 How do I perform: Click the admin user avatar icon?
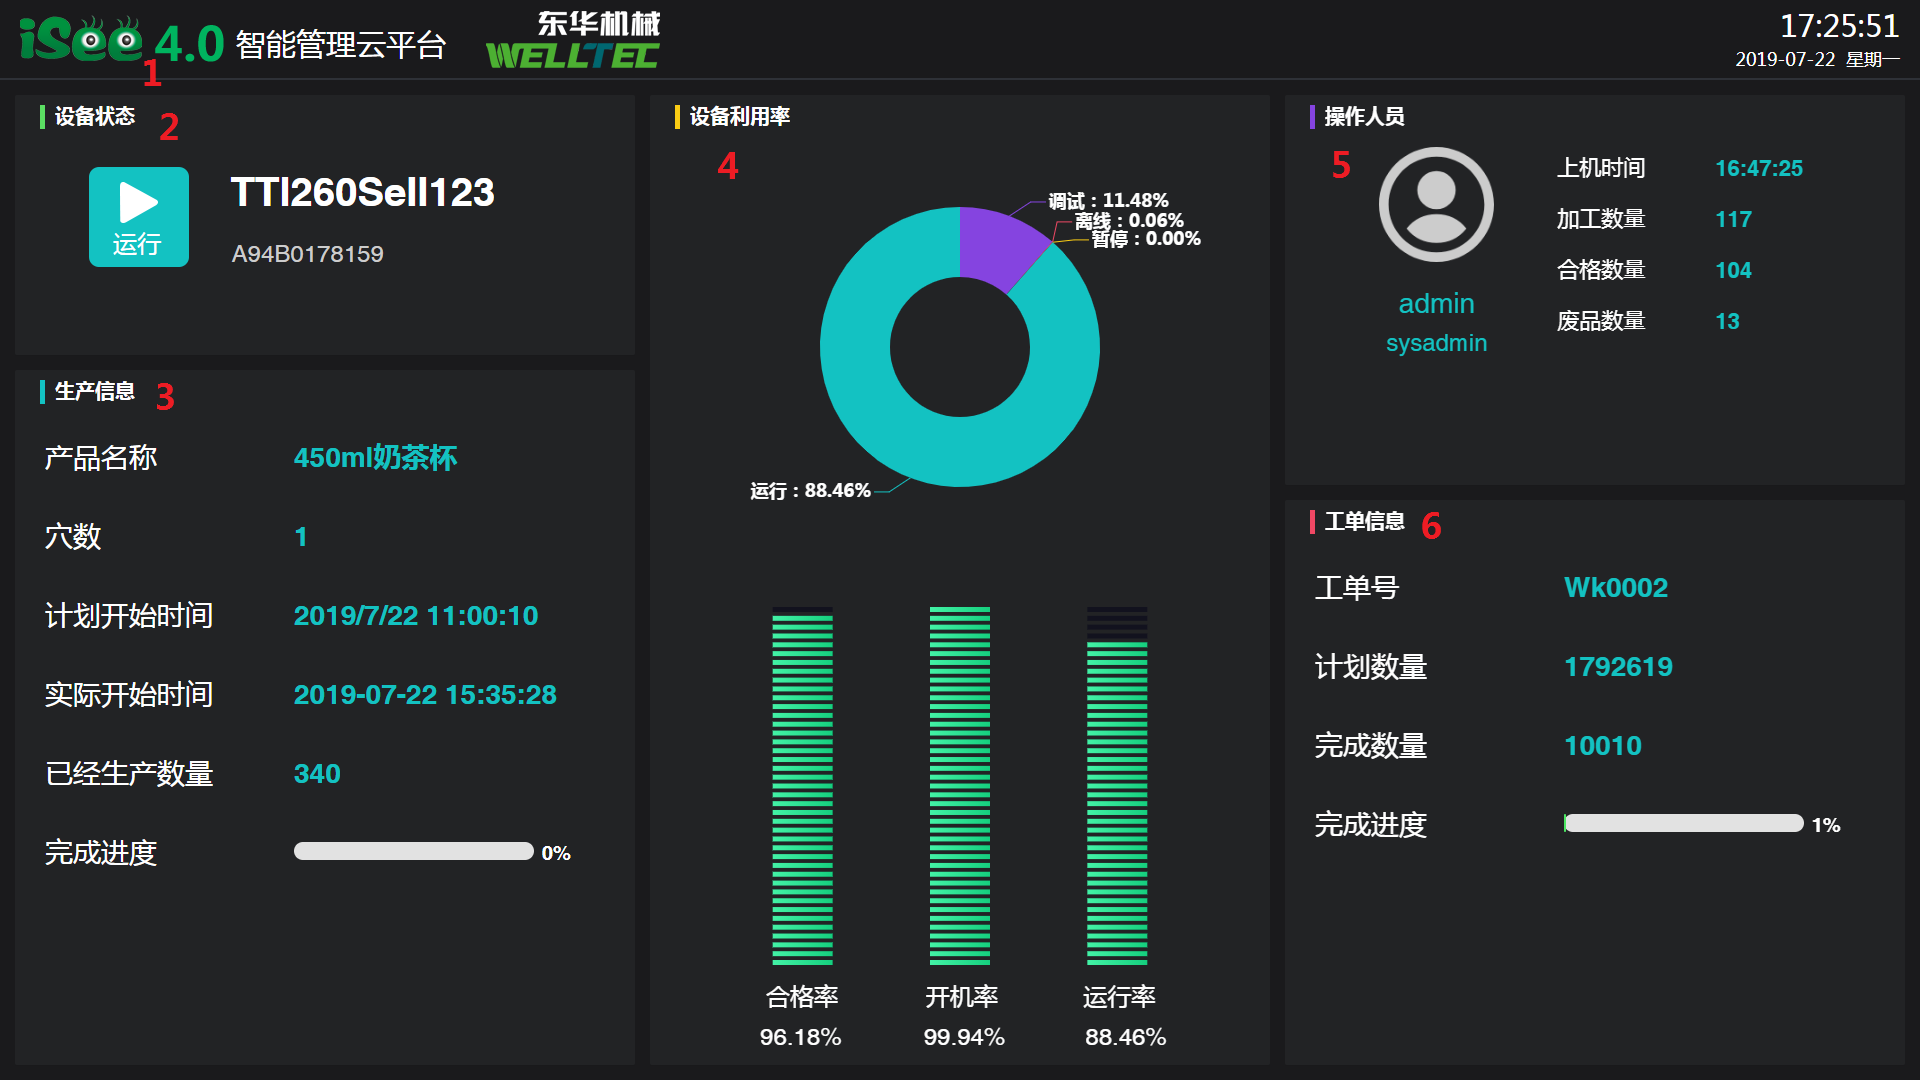[x=1436, y=205]
